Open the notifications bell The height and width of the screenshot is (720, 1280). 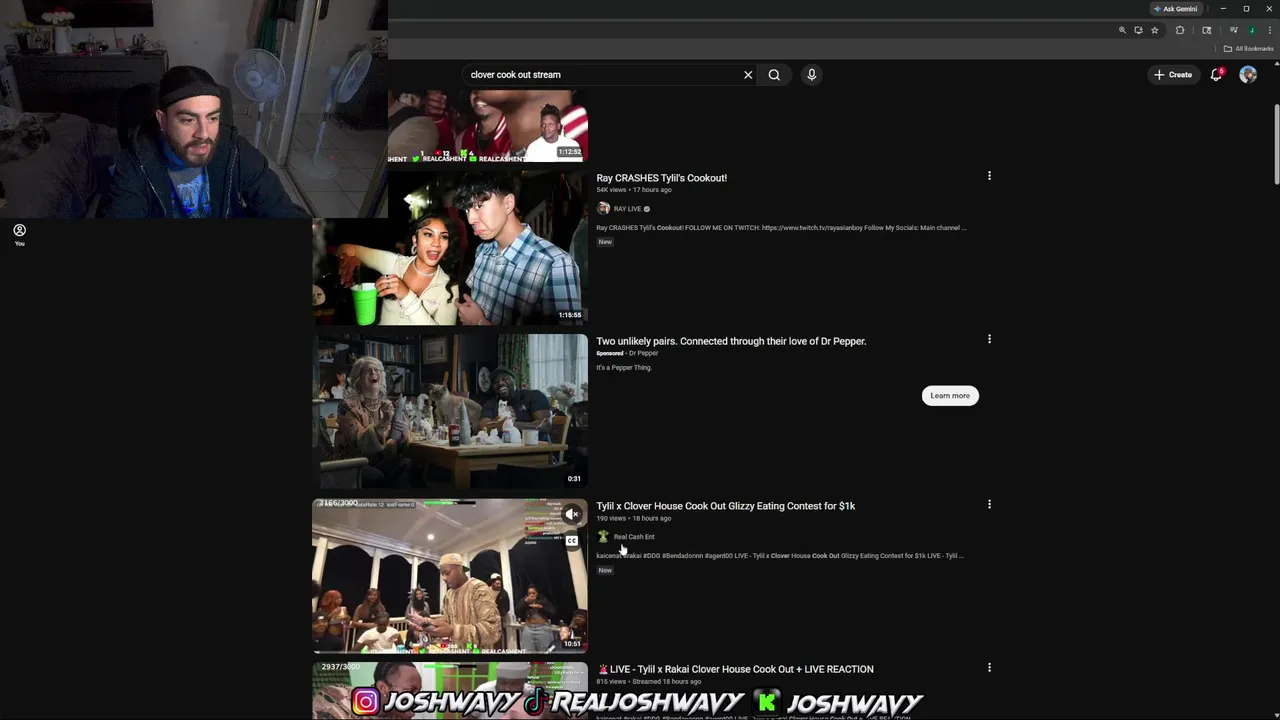[1216, 75]
